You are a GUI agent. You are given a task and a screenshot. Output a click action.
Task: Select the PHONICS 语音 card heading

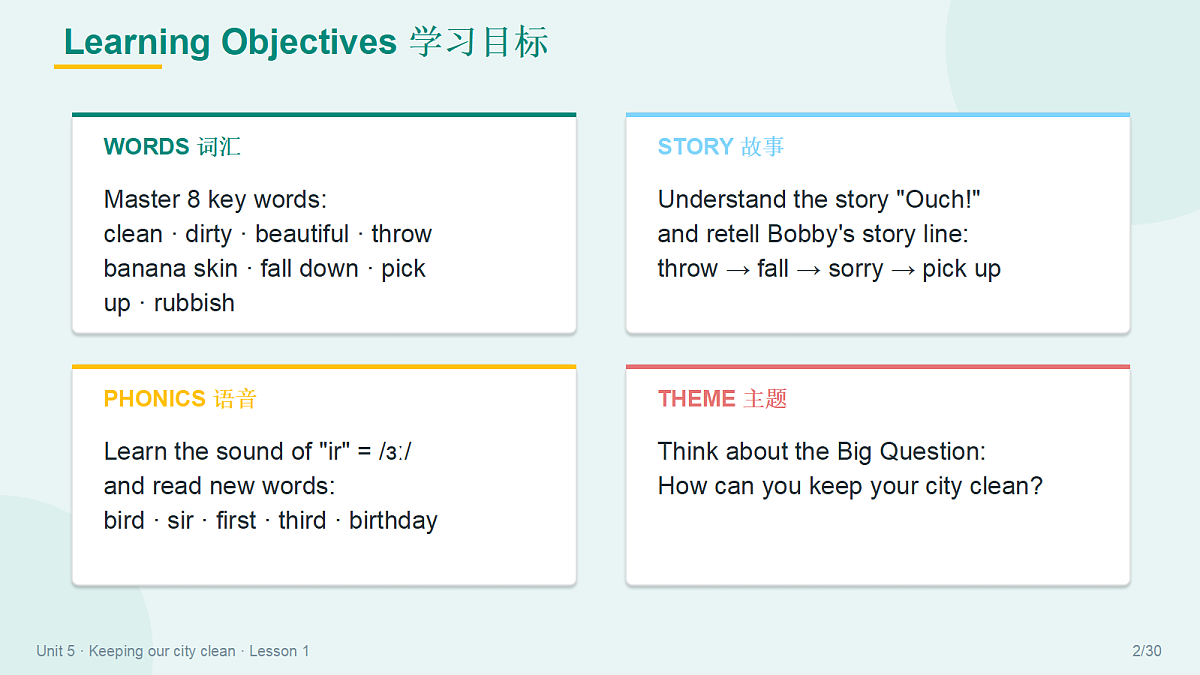click(180, 399)
